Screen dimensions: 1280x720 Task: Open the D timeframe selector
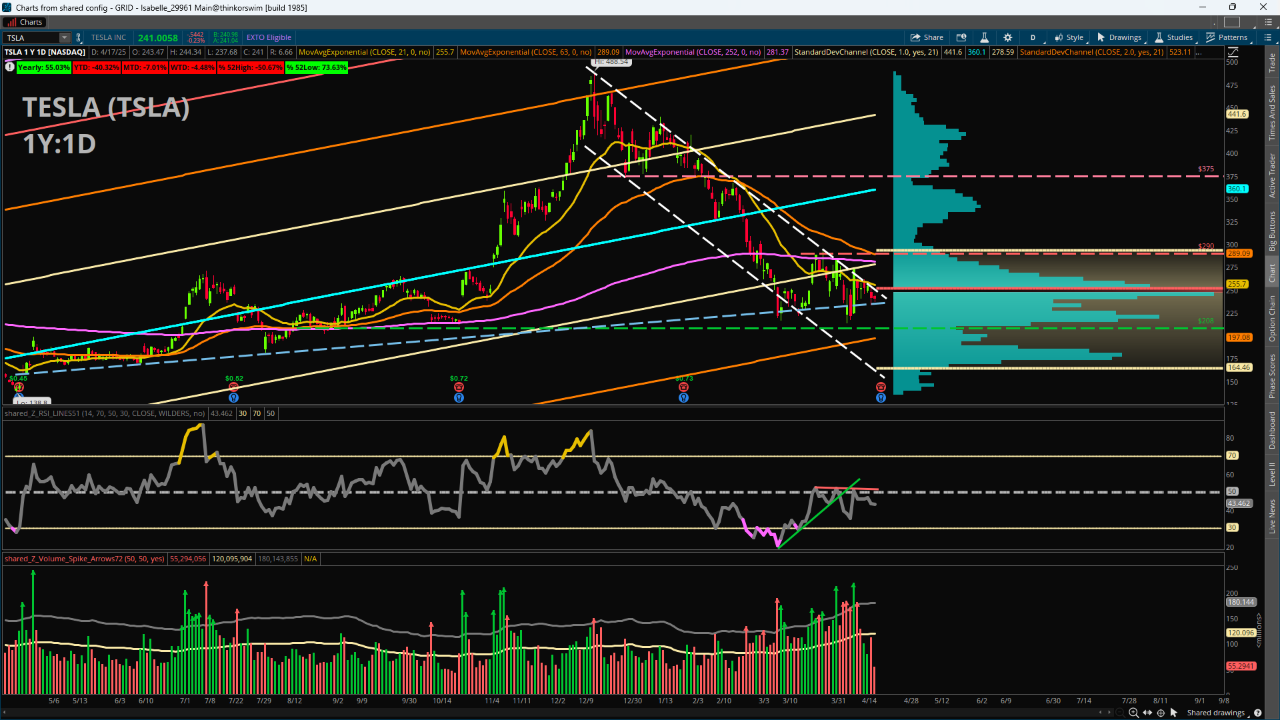pyautogui.click(x=1033, y=37)
